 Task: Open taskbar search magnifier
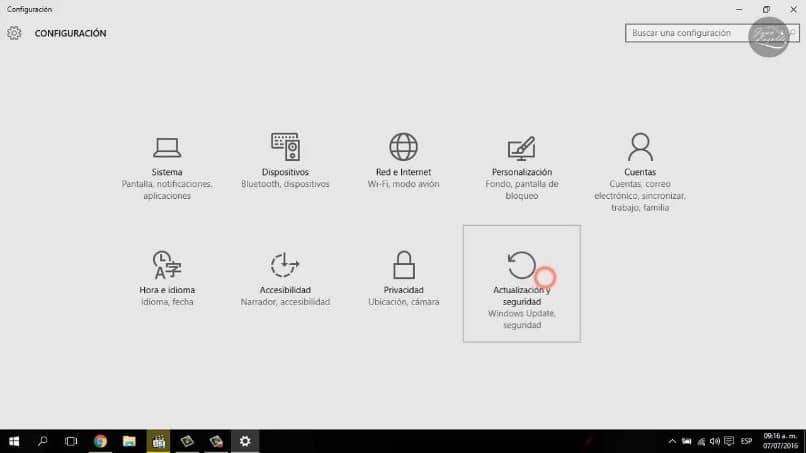43,441
